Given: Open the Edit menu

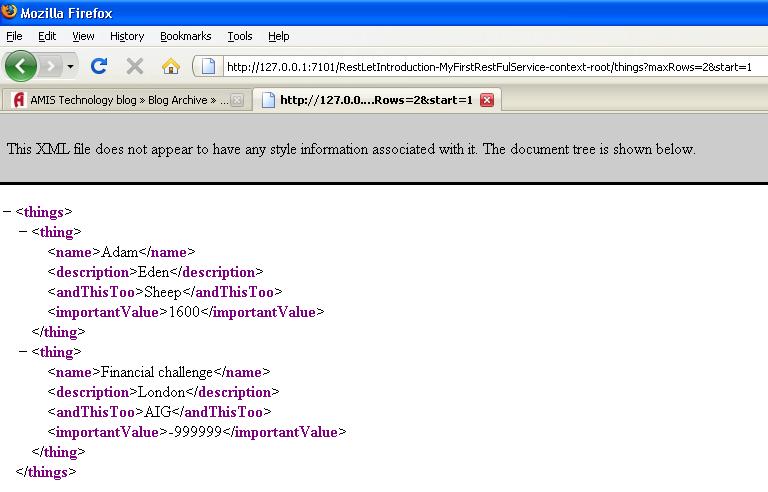Looking at the screenshot, I should 47,36.
